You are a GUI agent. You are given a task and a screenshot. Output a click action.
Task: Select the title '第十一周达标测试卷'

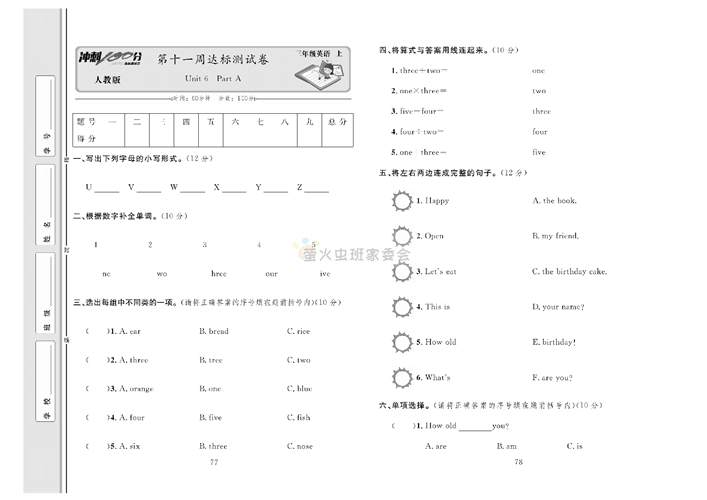tap(213, 59)
